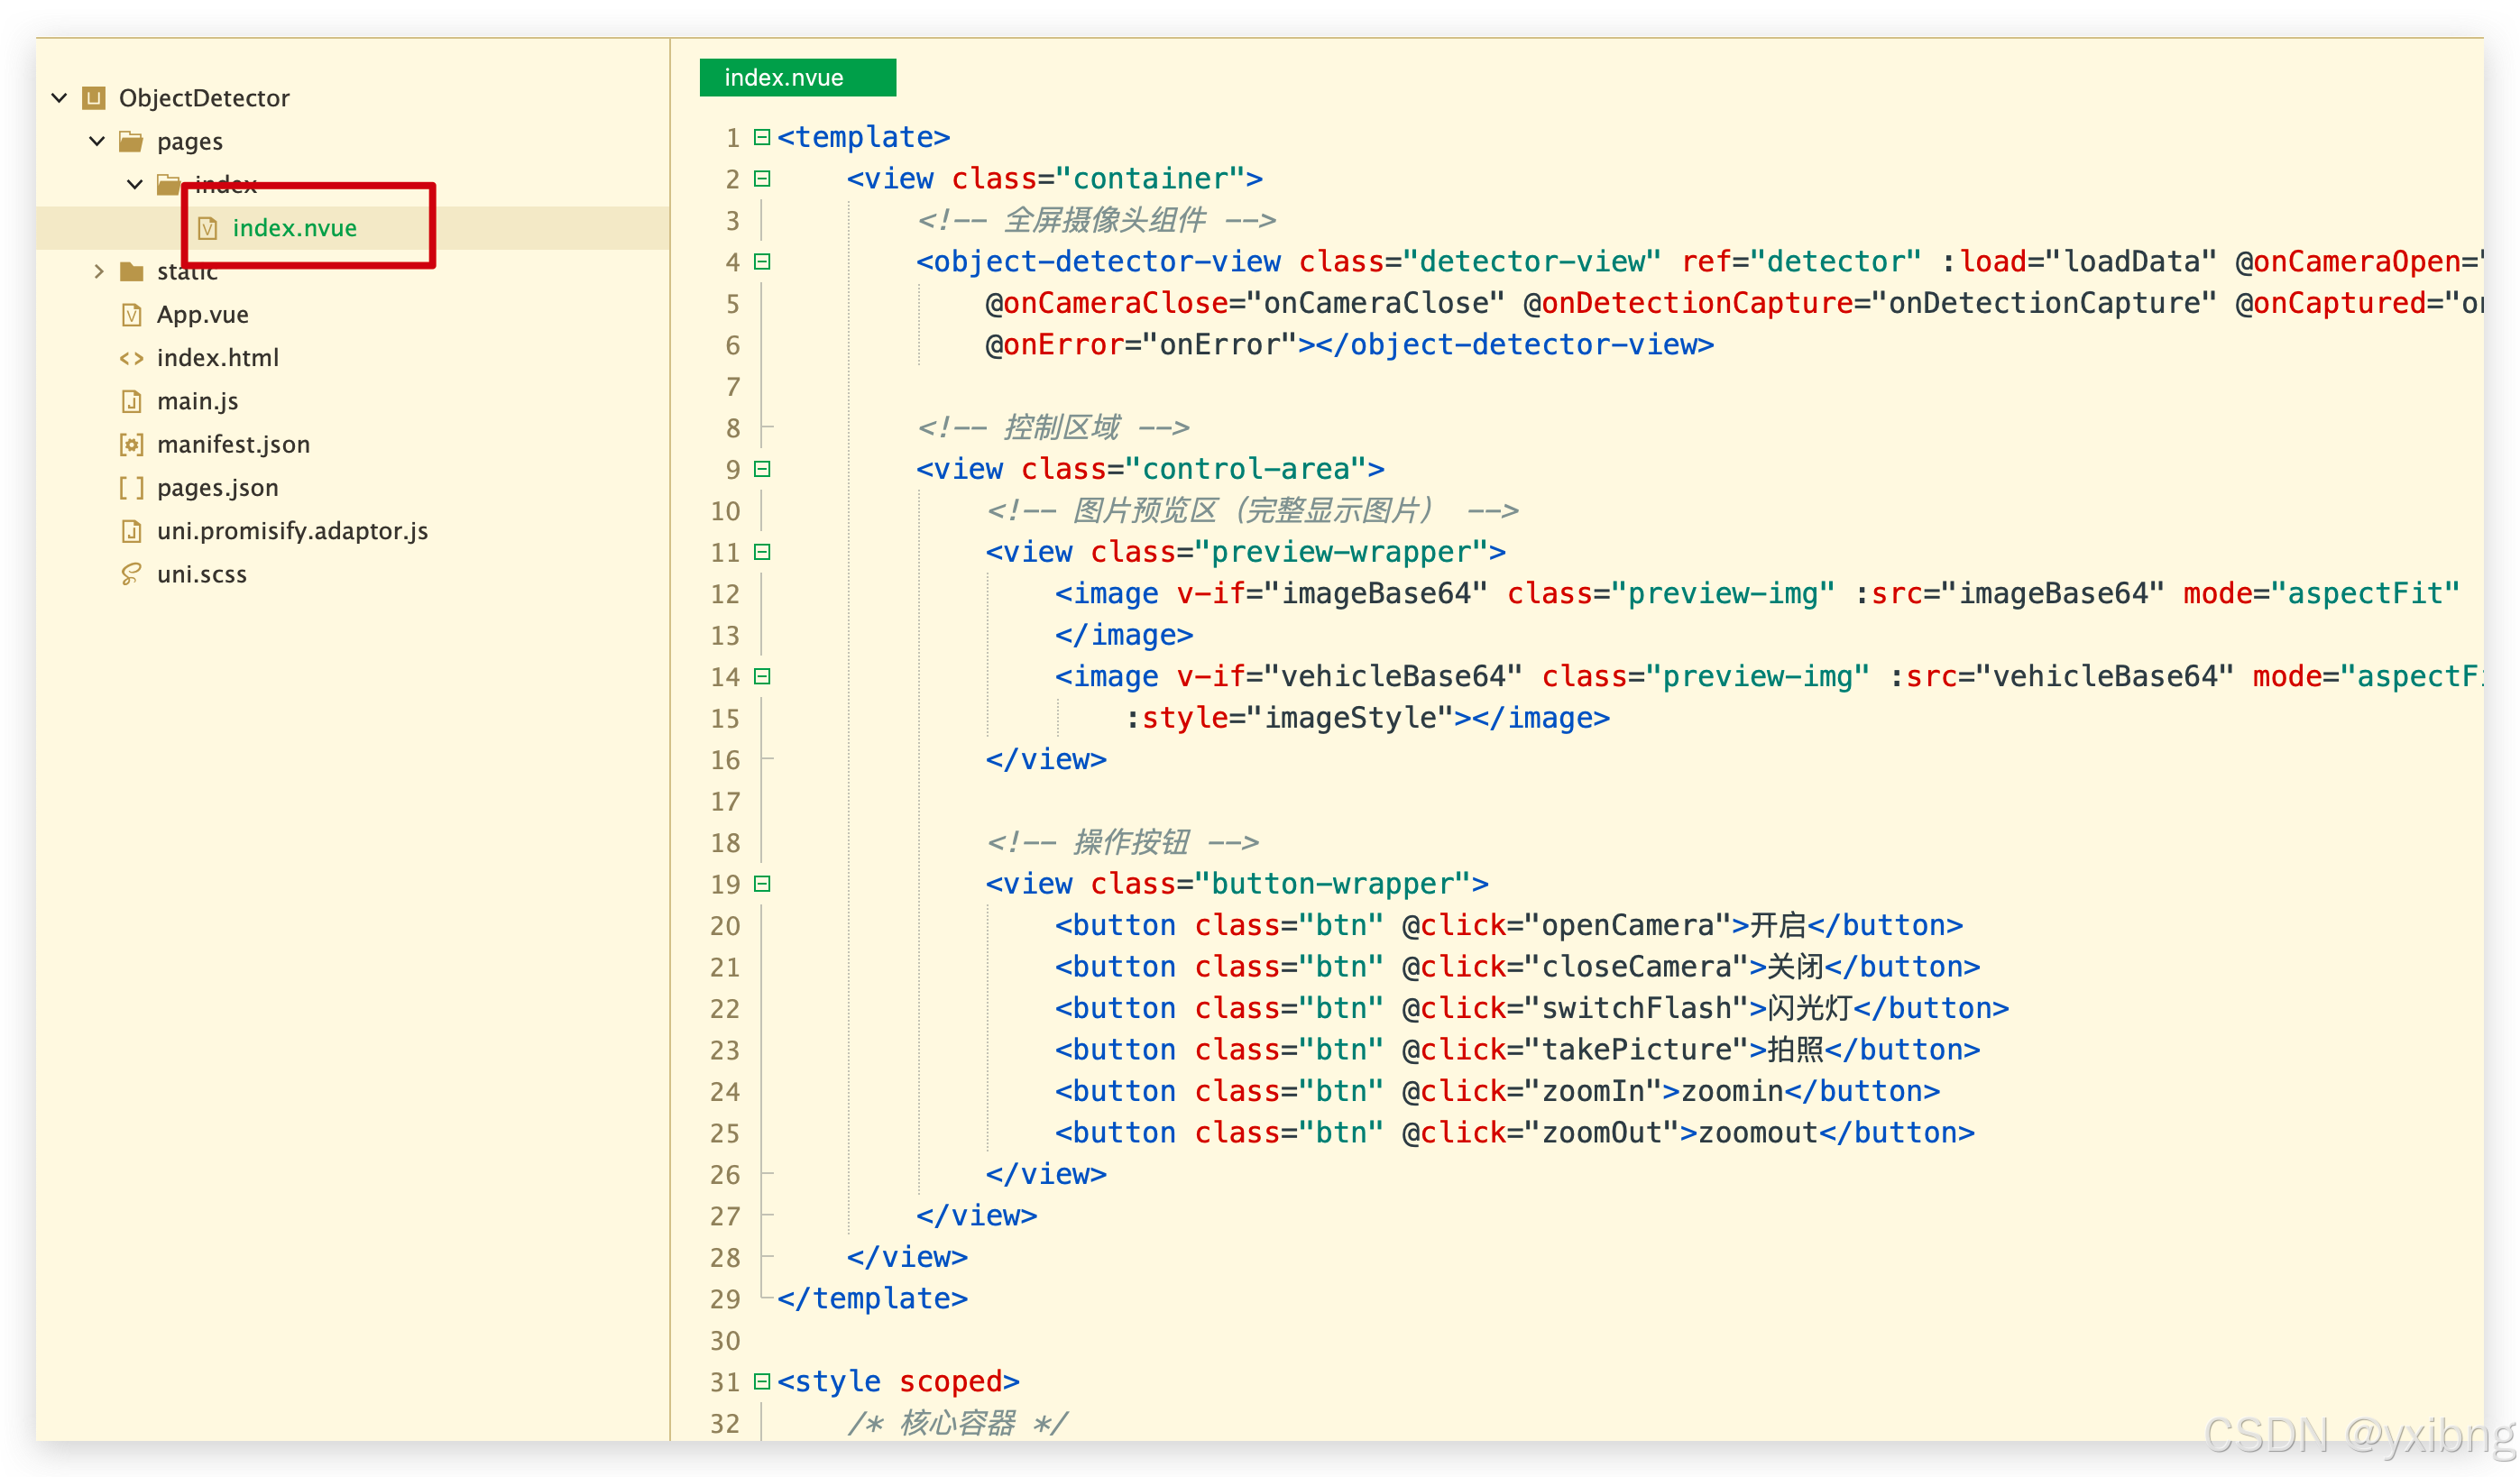Click the manifest.json gear file icon

[x=131, y=444]
